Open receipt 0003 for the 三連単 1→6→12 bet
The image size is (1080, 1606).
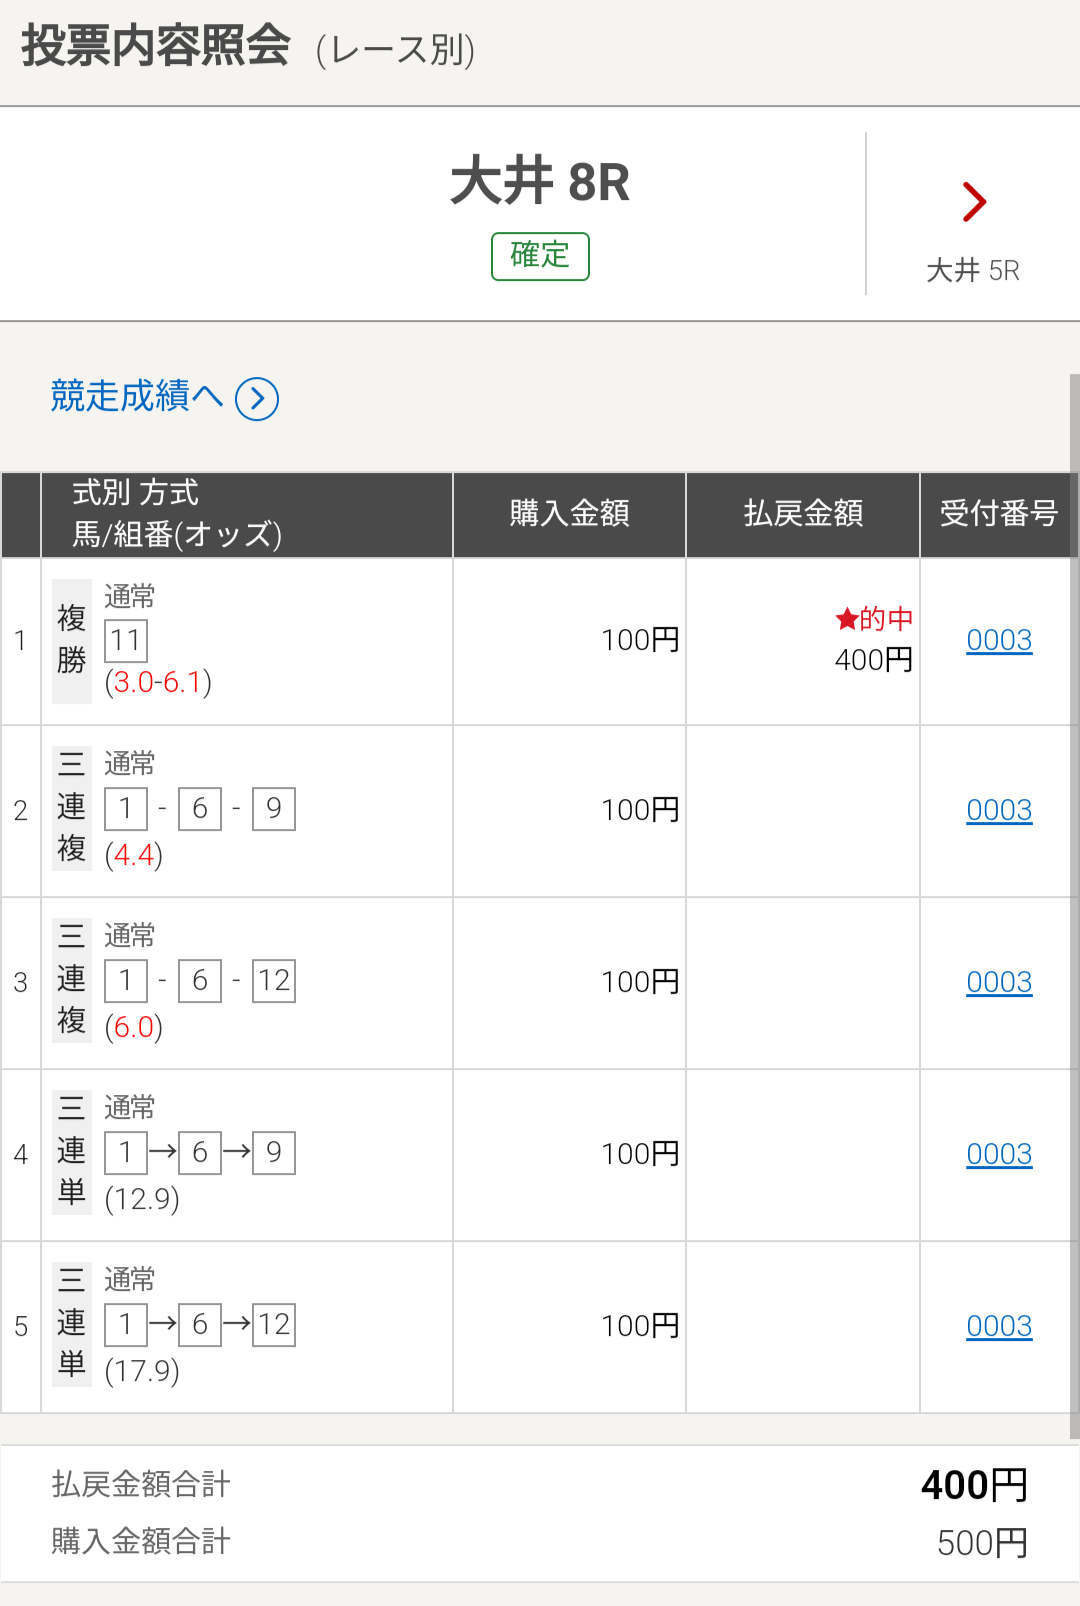999,1326
